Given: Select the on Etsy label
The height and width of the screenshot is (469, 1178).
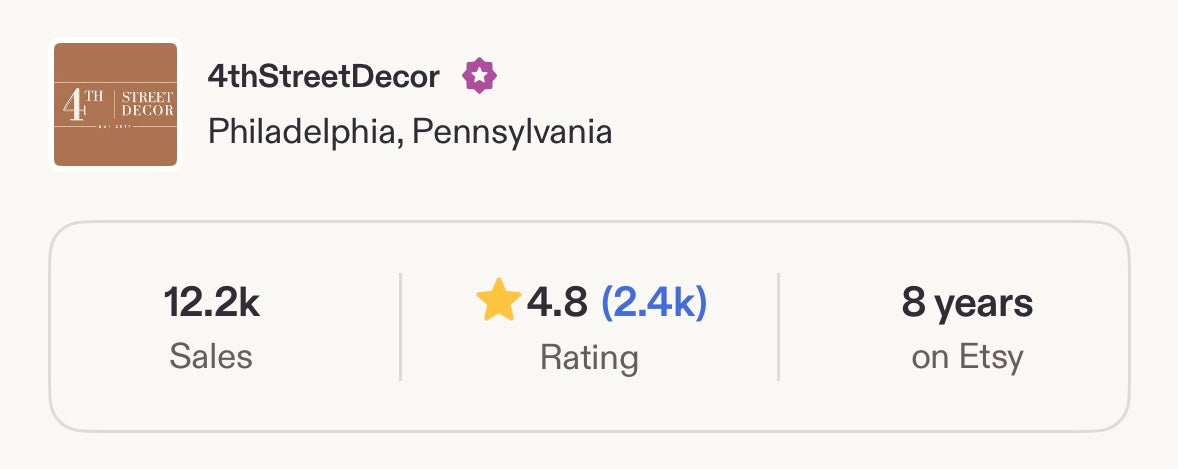Looking at the screenshot, I should pyautogui.click(x=967, y=357).
